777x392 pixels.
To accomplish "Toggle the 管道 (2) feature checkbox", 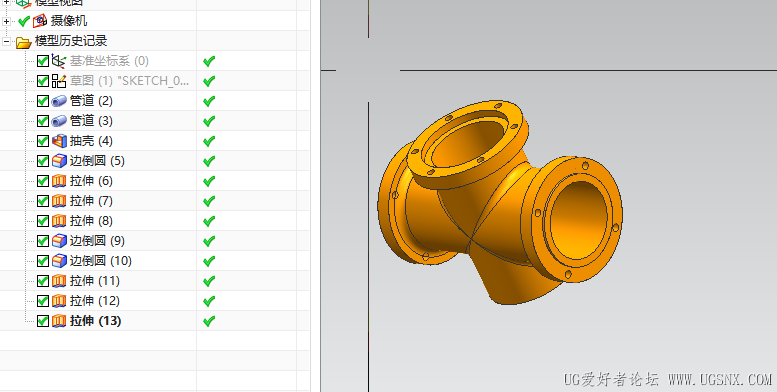I will 43,101.
